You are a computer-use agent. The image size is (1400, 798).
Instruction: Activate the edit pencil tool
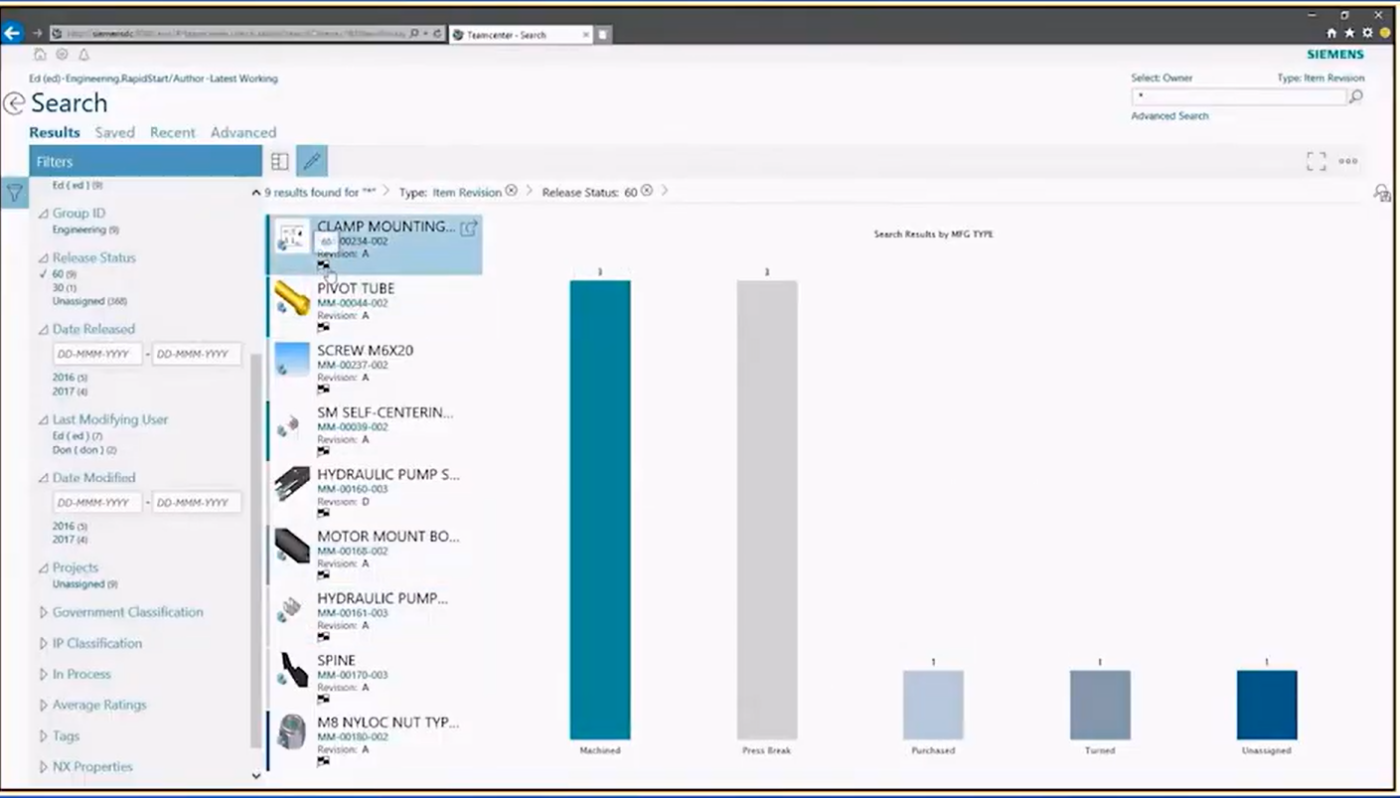(311, 161)
